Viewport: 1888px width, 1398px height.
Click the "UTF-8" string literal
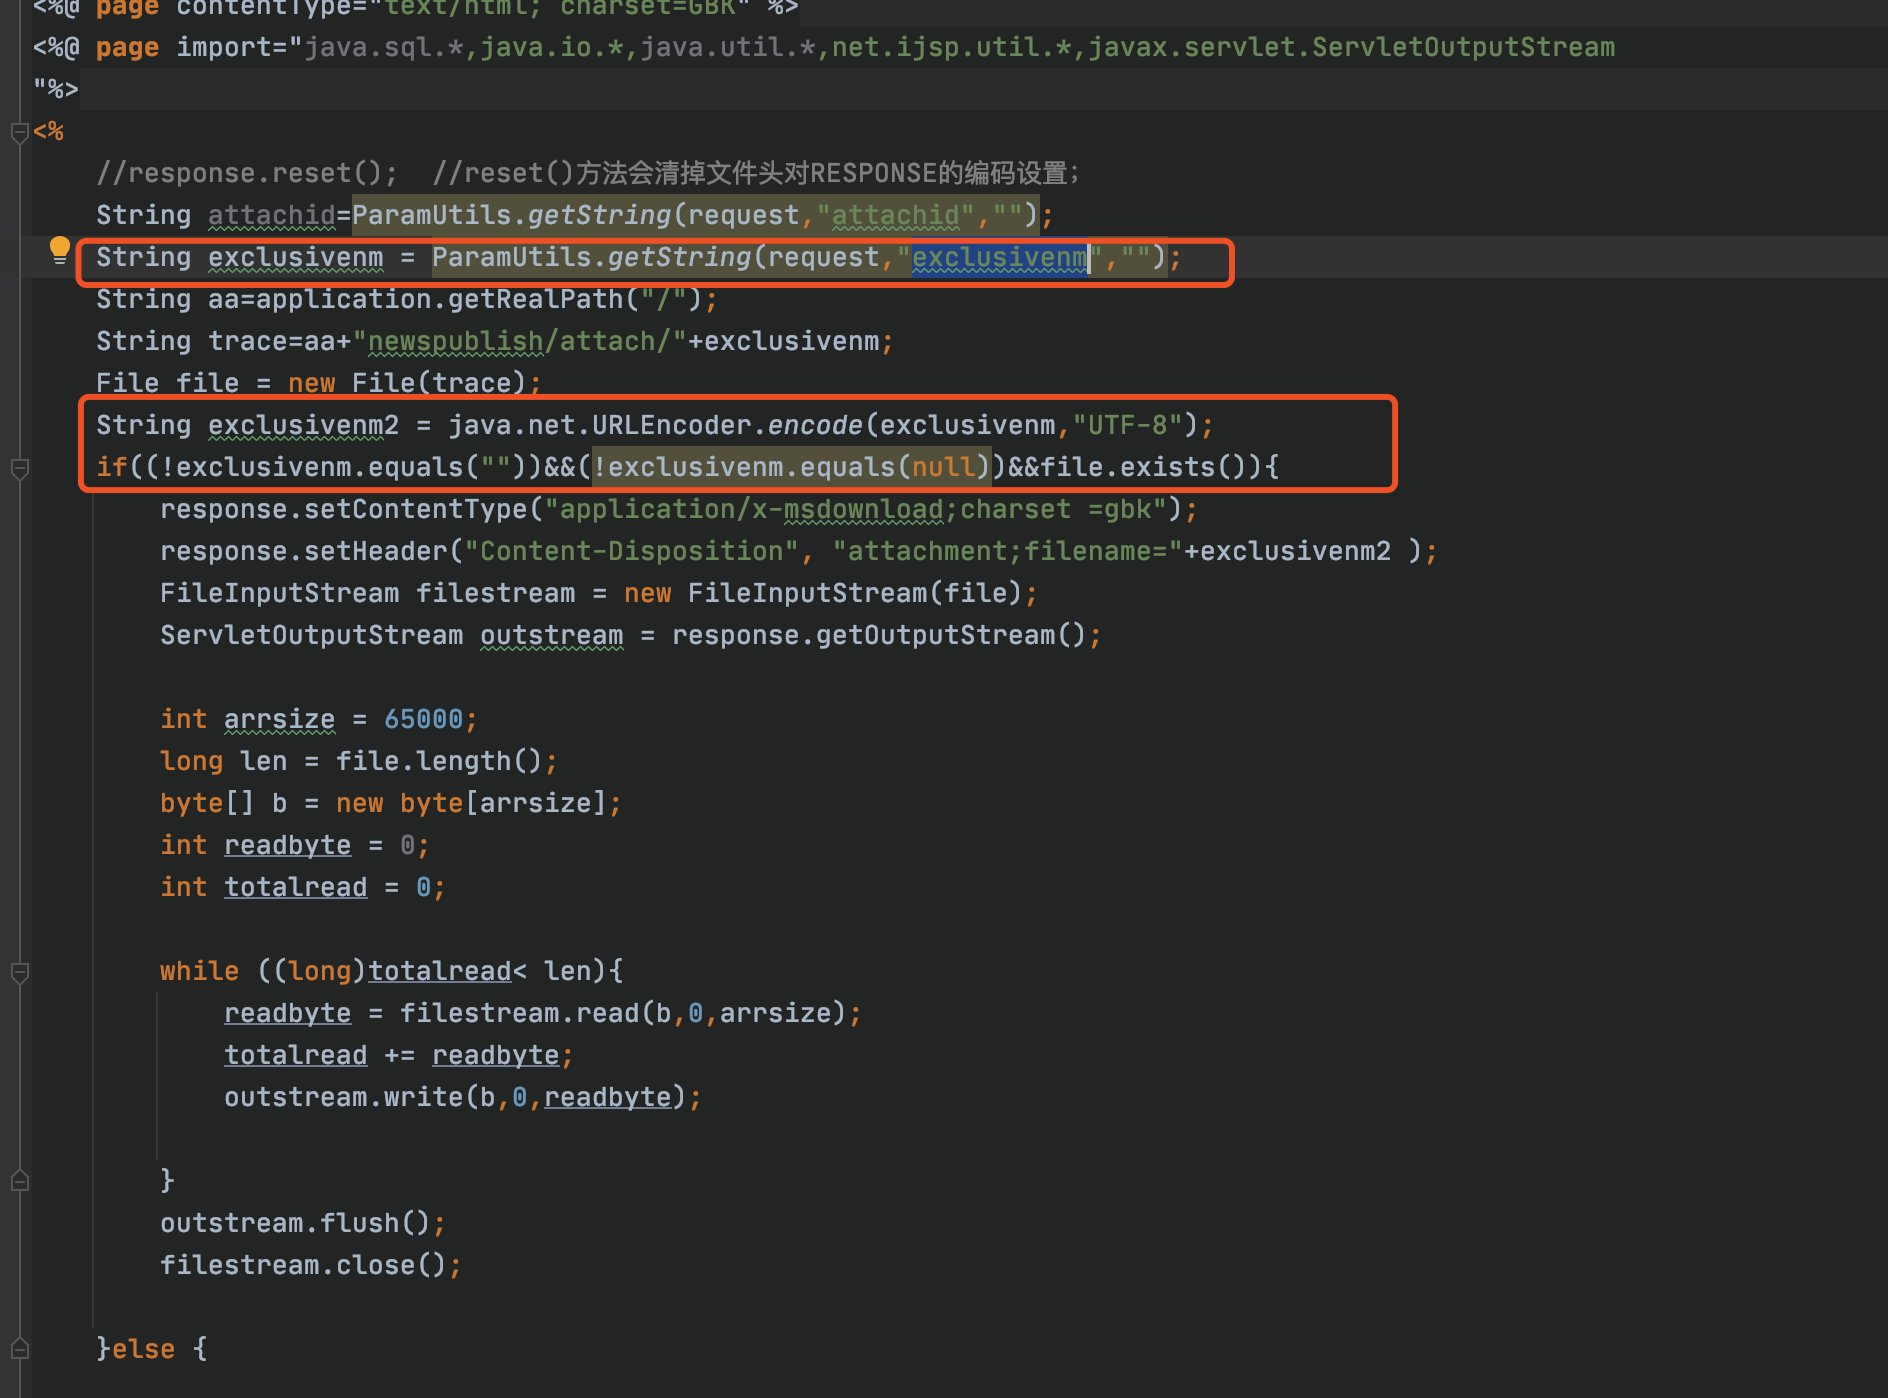[x=1128, y=424]
